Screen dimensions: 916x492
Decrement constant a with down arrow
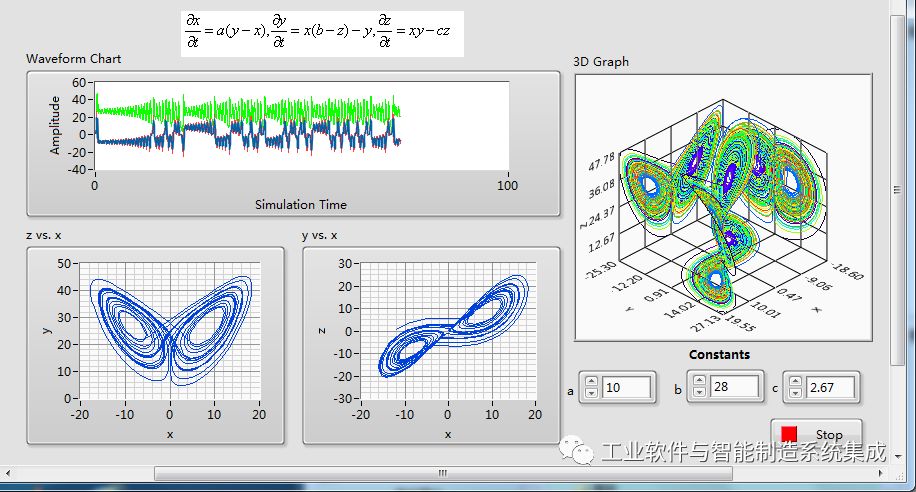[591, 393]
